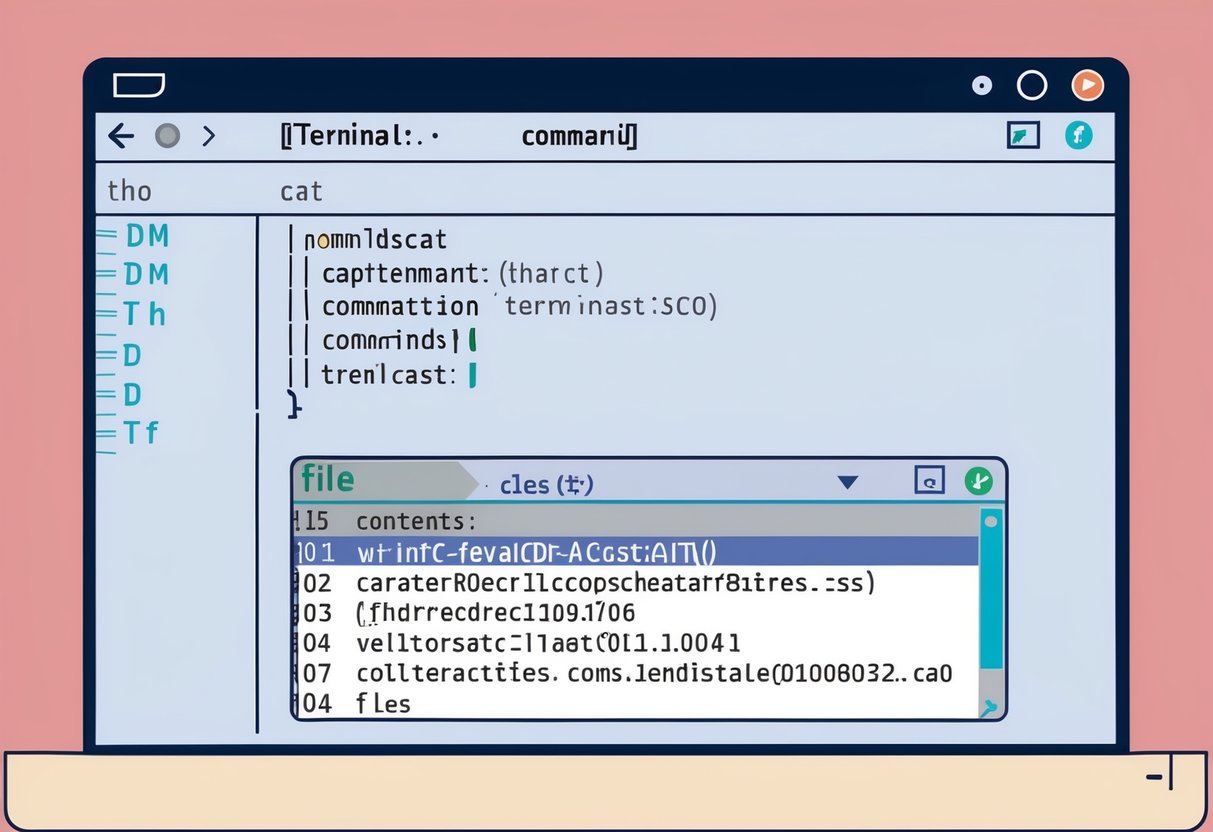The height and width of the screenshot is (832, 1213).
Task: Select the teal f icon
Action: click(1080, 135)
